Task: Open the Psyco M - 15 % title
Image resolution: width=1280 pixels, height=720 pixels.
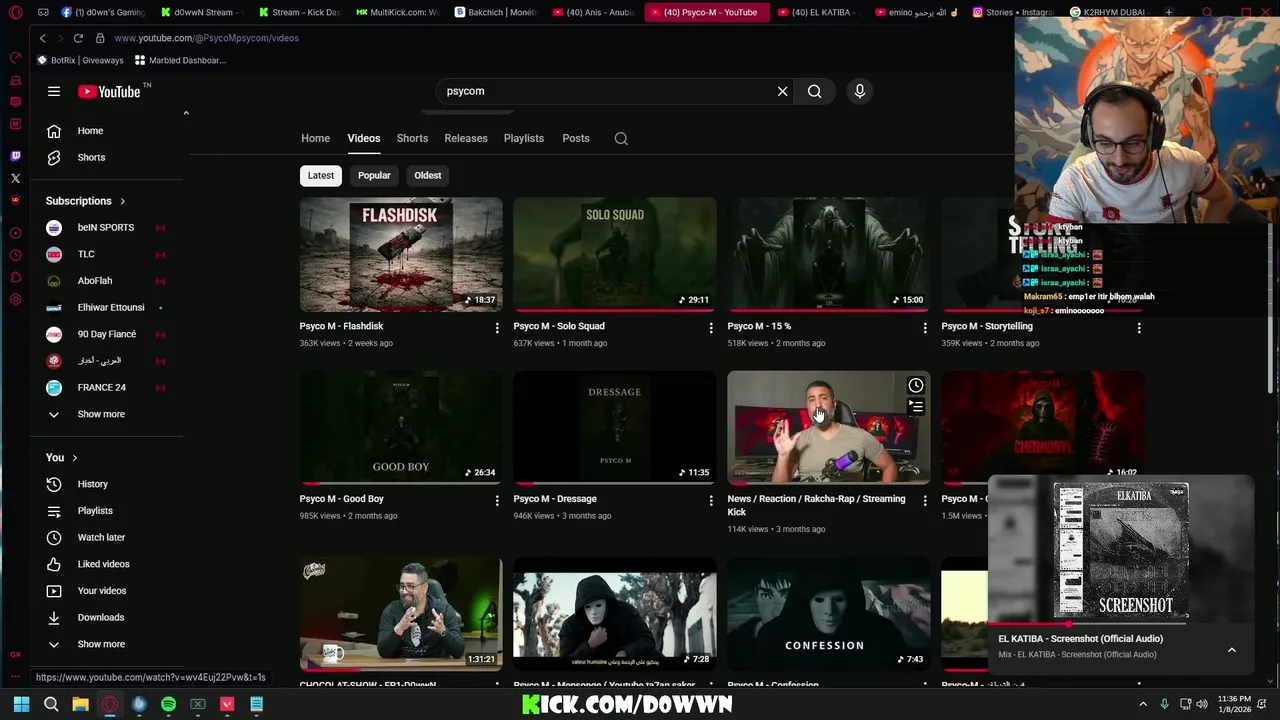Action: pos(759,326)
